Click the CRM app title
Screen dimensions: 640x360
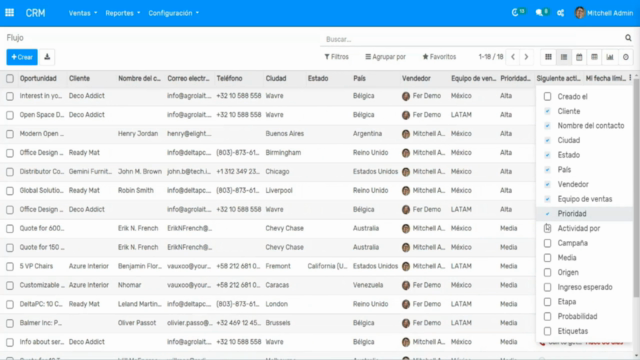click(x=36, y=13)
